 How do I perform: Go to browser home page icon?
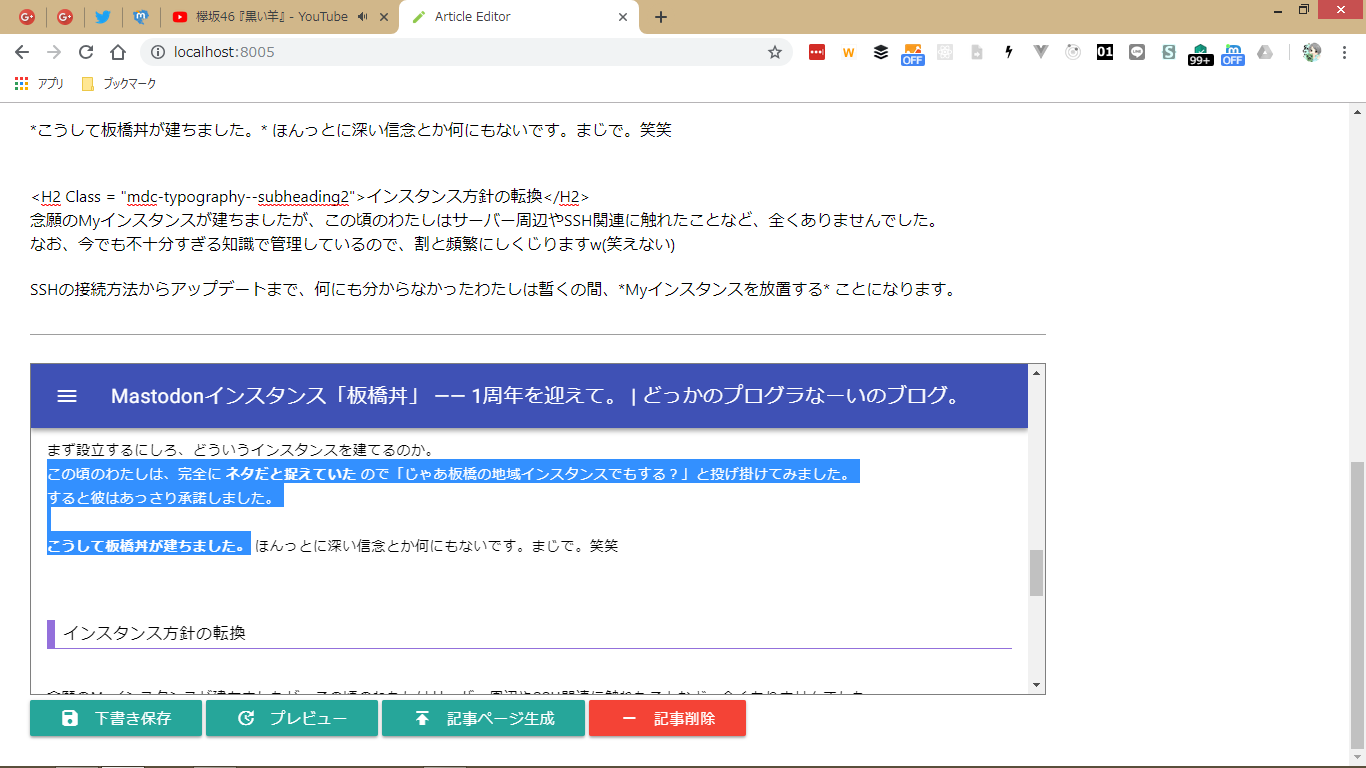click(118, 52)
